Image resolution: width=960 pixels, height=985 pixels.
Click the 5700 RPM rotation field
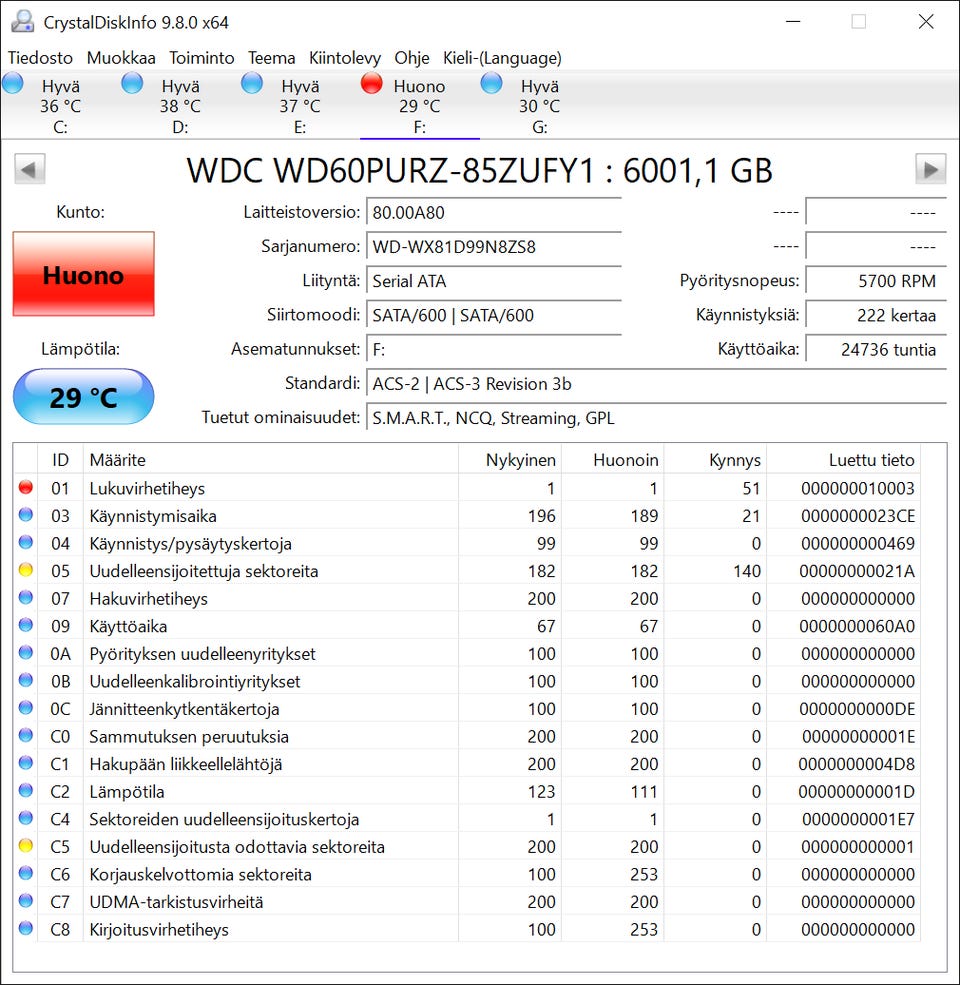point(876,281)
